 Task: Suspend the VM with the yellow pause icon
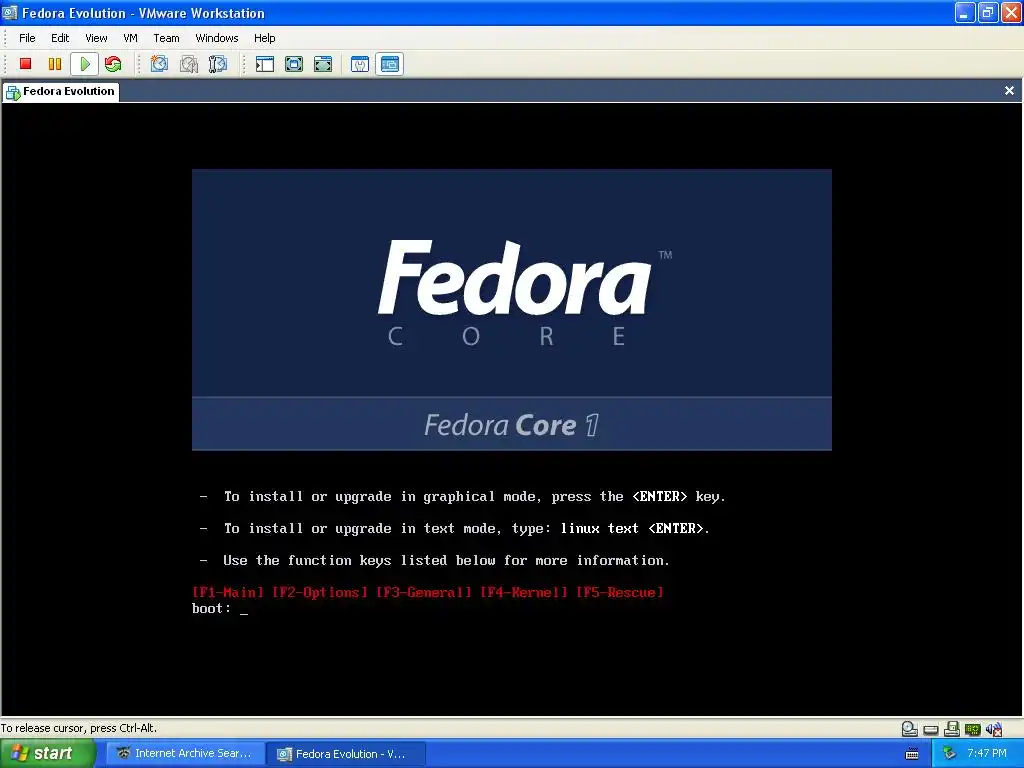(x=55, y=63)
